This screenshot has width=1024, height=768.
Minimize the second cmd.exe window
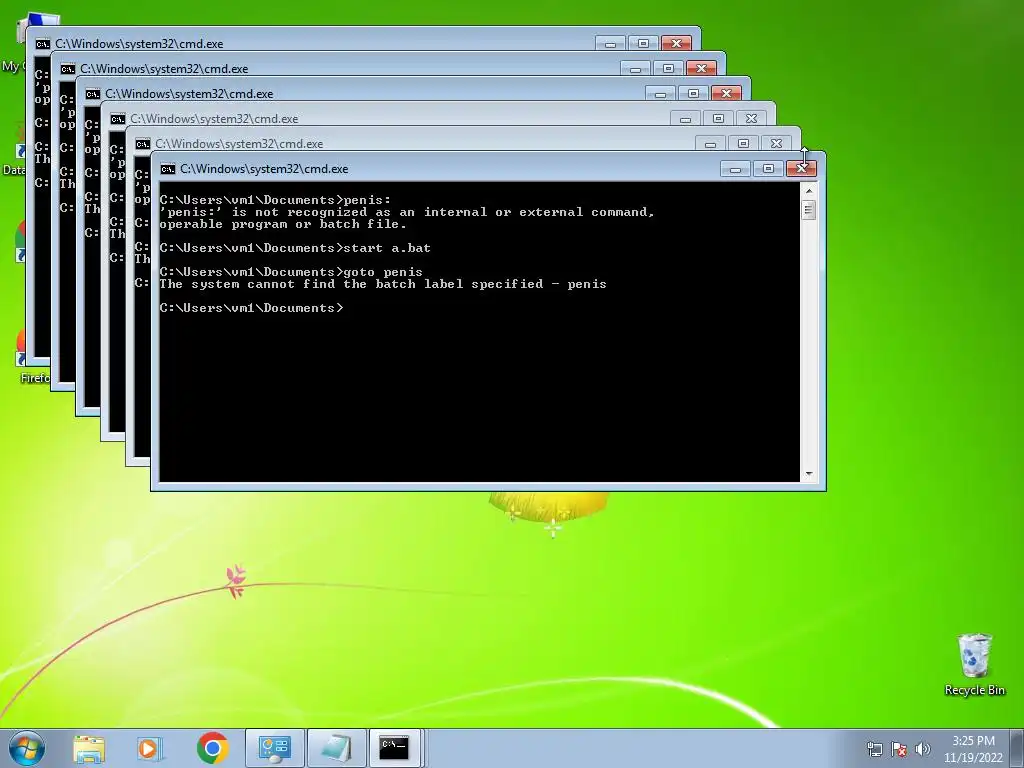[x=635, y=69]
